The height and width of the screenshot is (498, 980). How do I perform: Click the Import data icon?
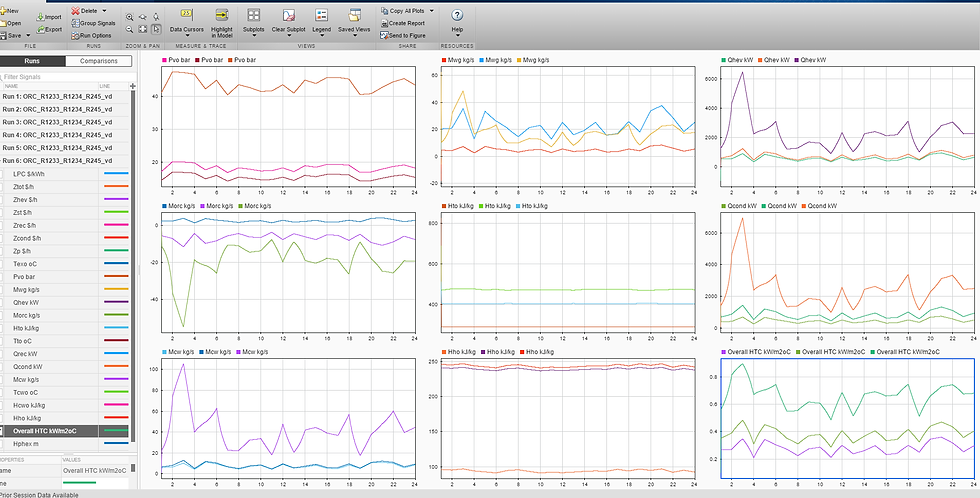coord(41,17)
